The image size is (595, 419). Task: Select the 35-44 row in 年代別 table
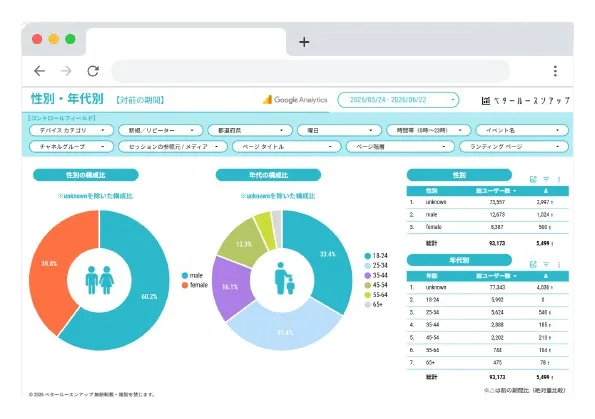pos(487,325)
